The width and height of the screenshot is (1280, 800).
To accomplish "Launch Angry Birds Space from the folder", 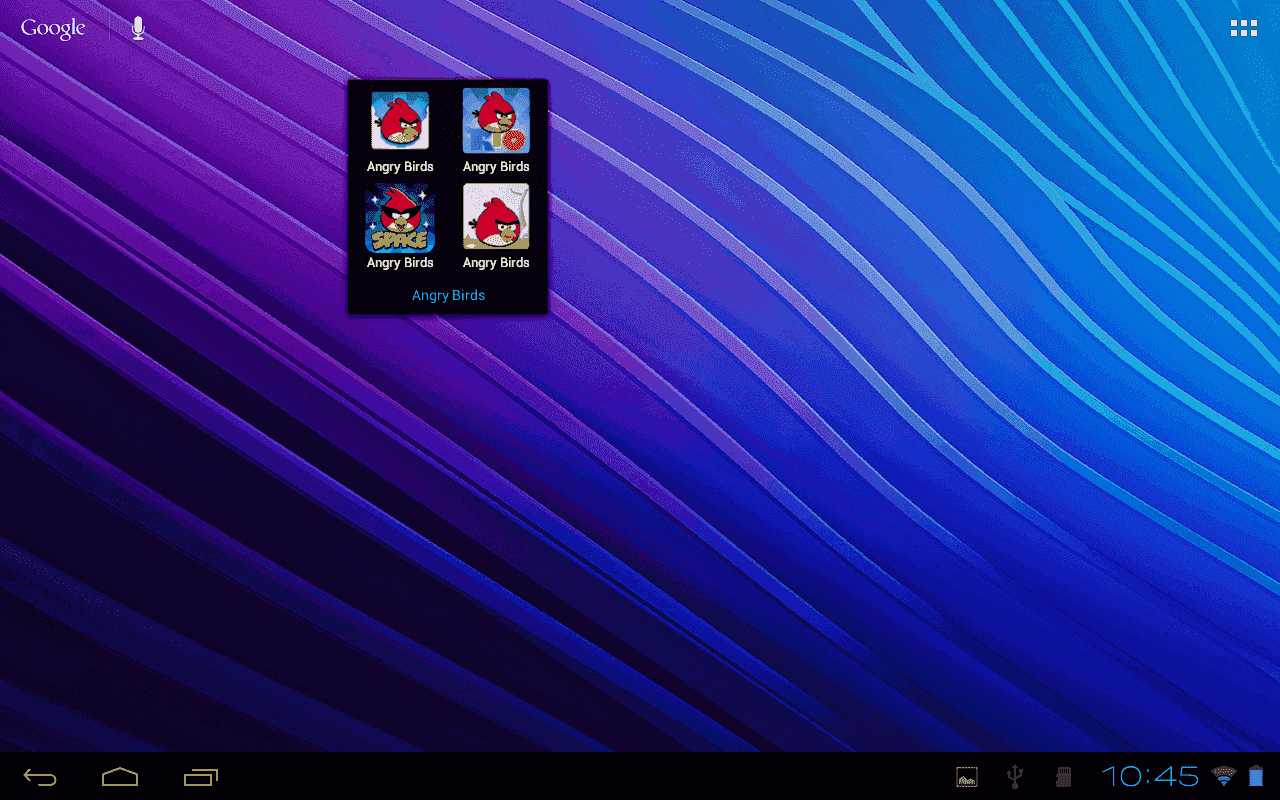I will click(x=400, y=217).
